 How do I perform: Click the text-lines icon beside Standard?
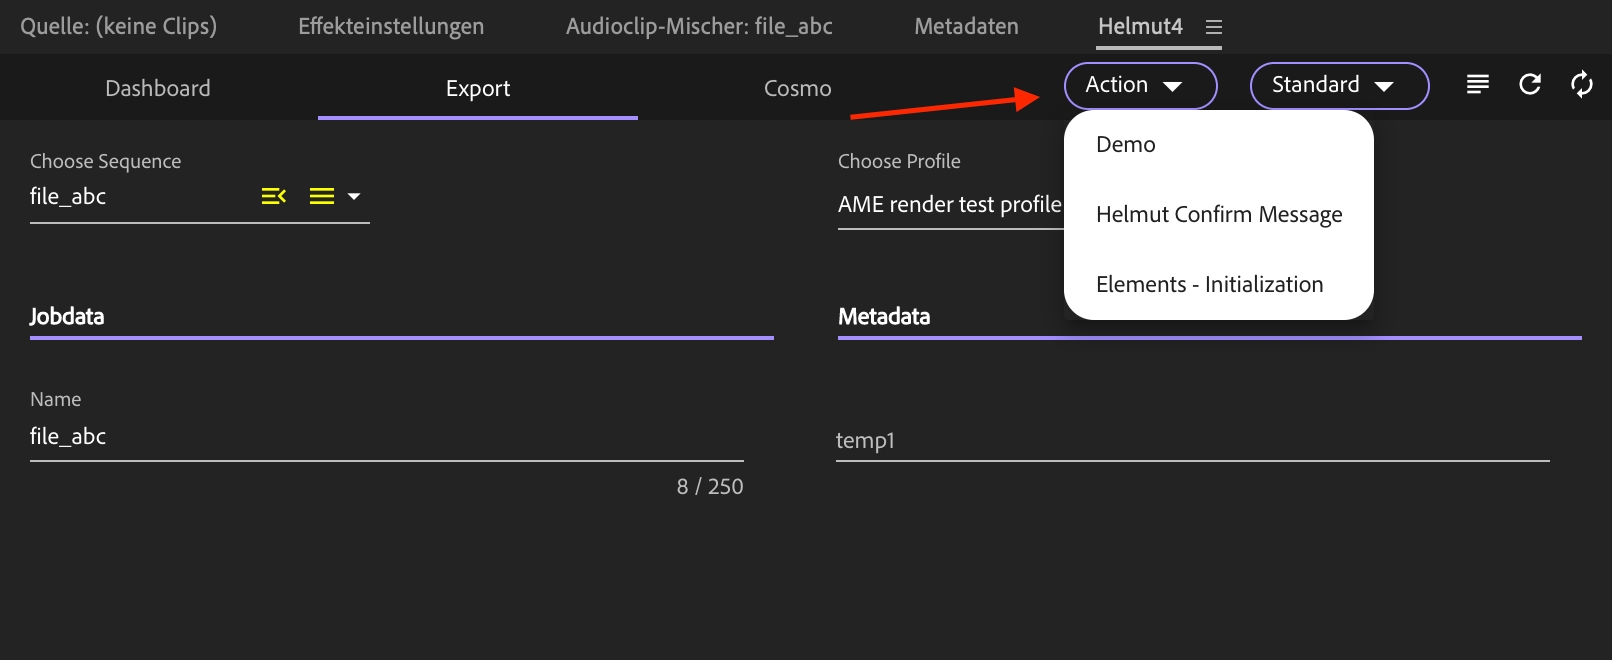1477,85
